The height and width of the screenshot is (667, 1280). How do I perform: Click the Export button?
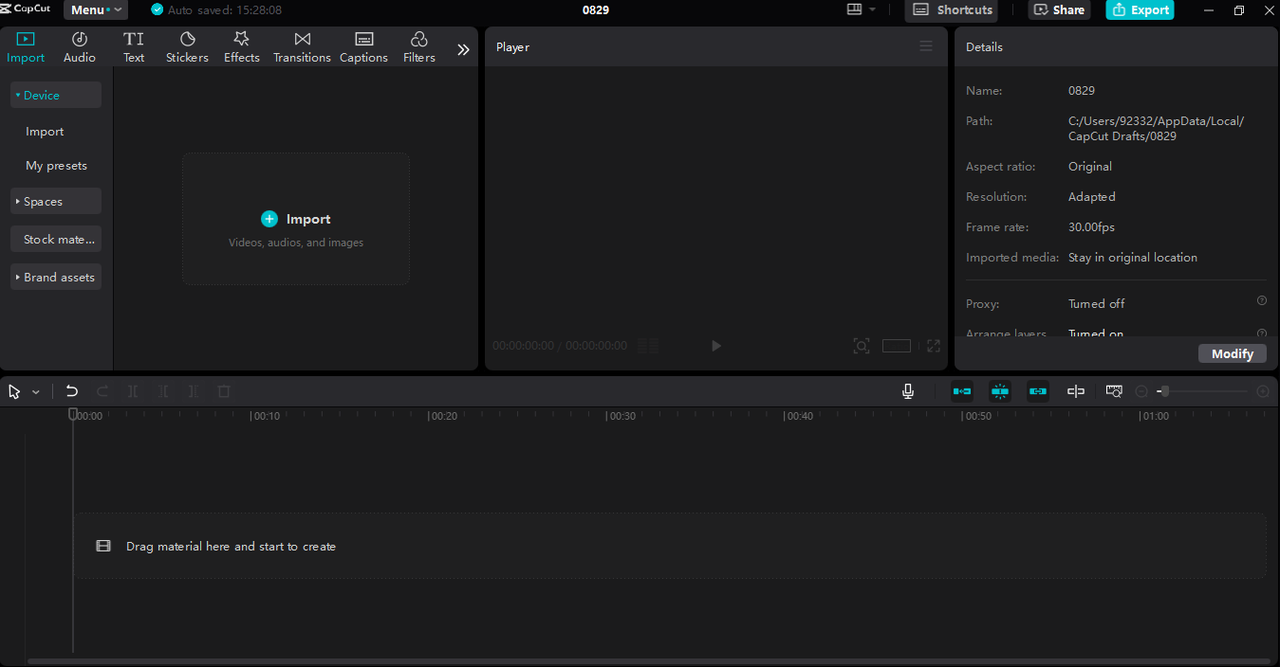pos(1140,10)
